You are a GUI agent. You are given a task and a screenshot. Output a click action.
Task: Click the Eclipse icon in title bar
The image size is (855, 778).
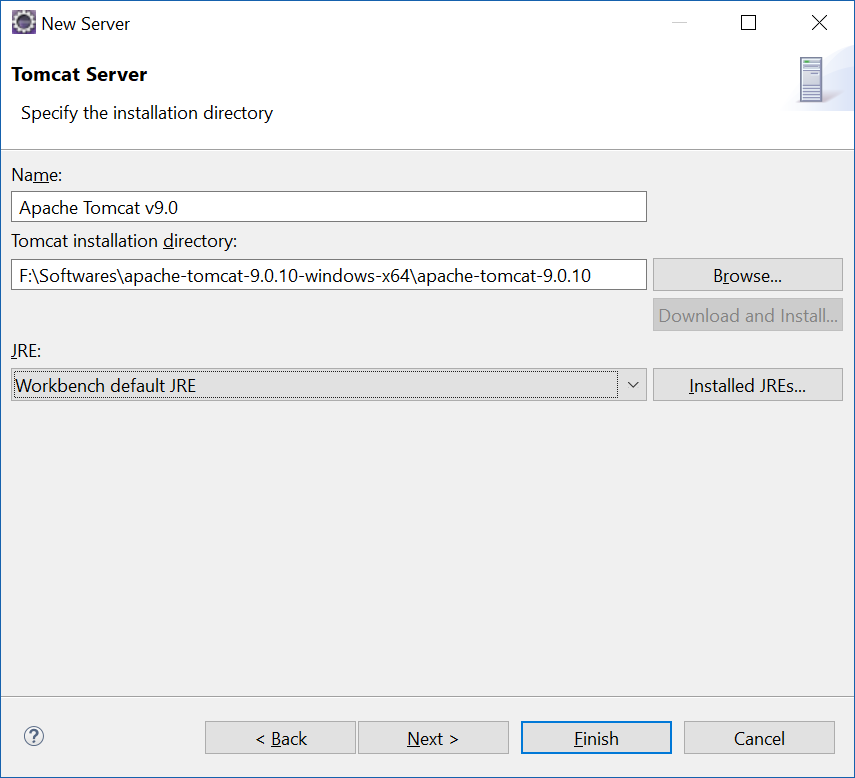point(23,23)
